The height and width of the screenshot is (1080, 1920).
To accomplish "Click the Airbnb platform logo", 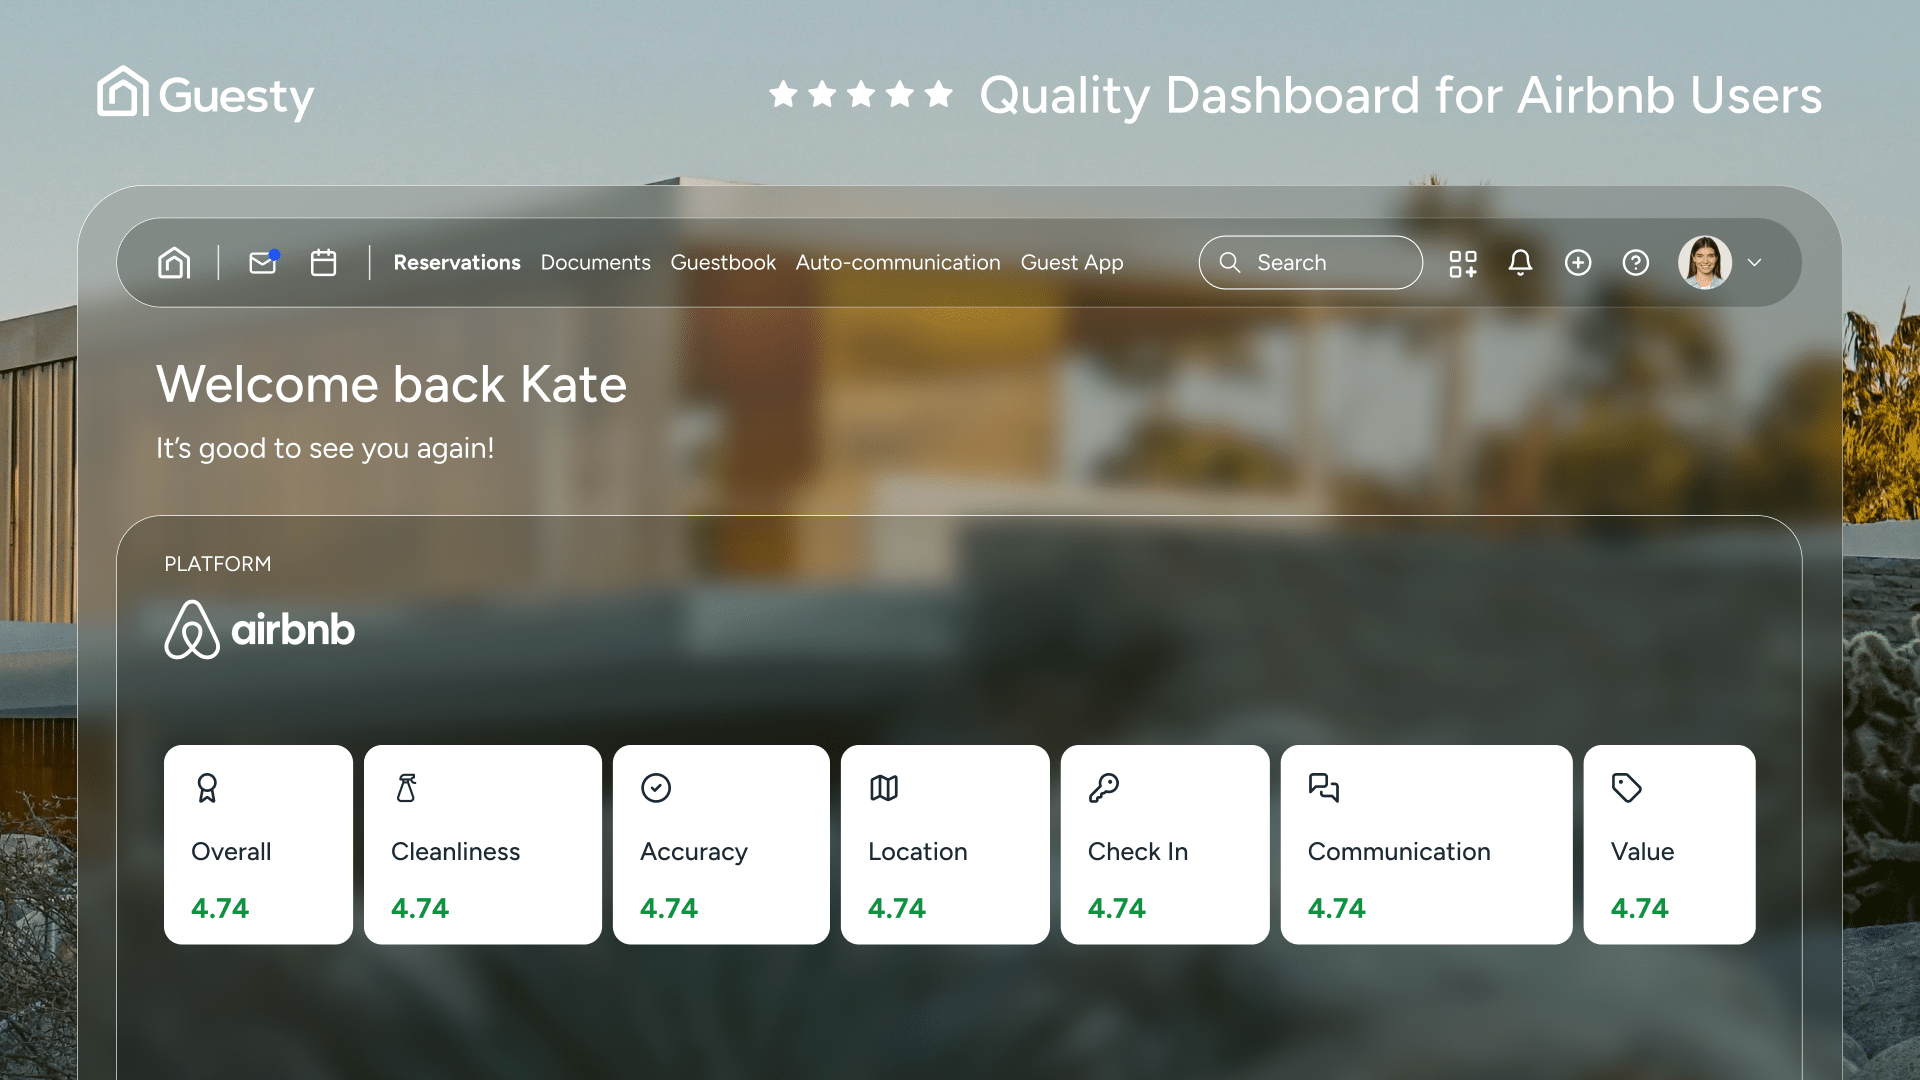I will (x=260, y=629).
